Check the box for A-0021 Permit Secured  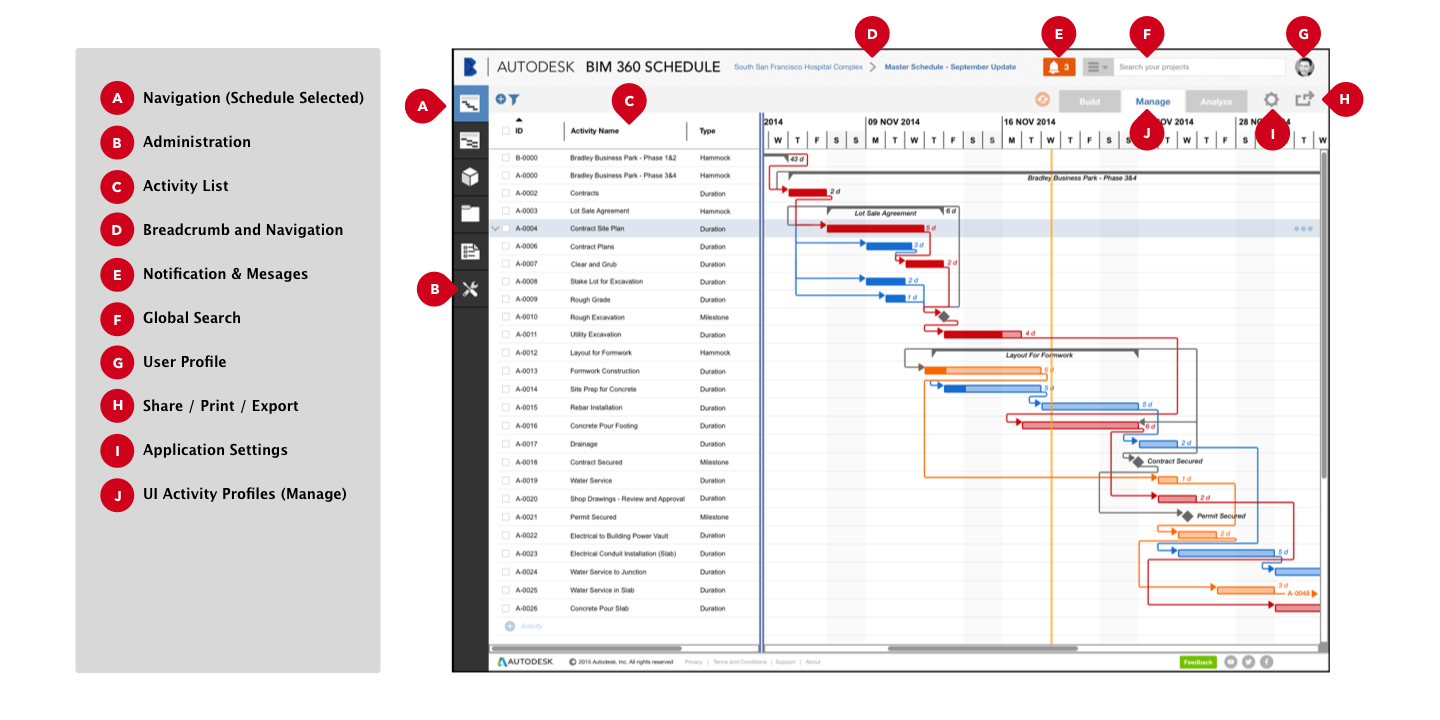(x=506, y=517)
